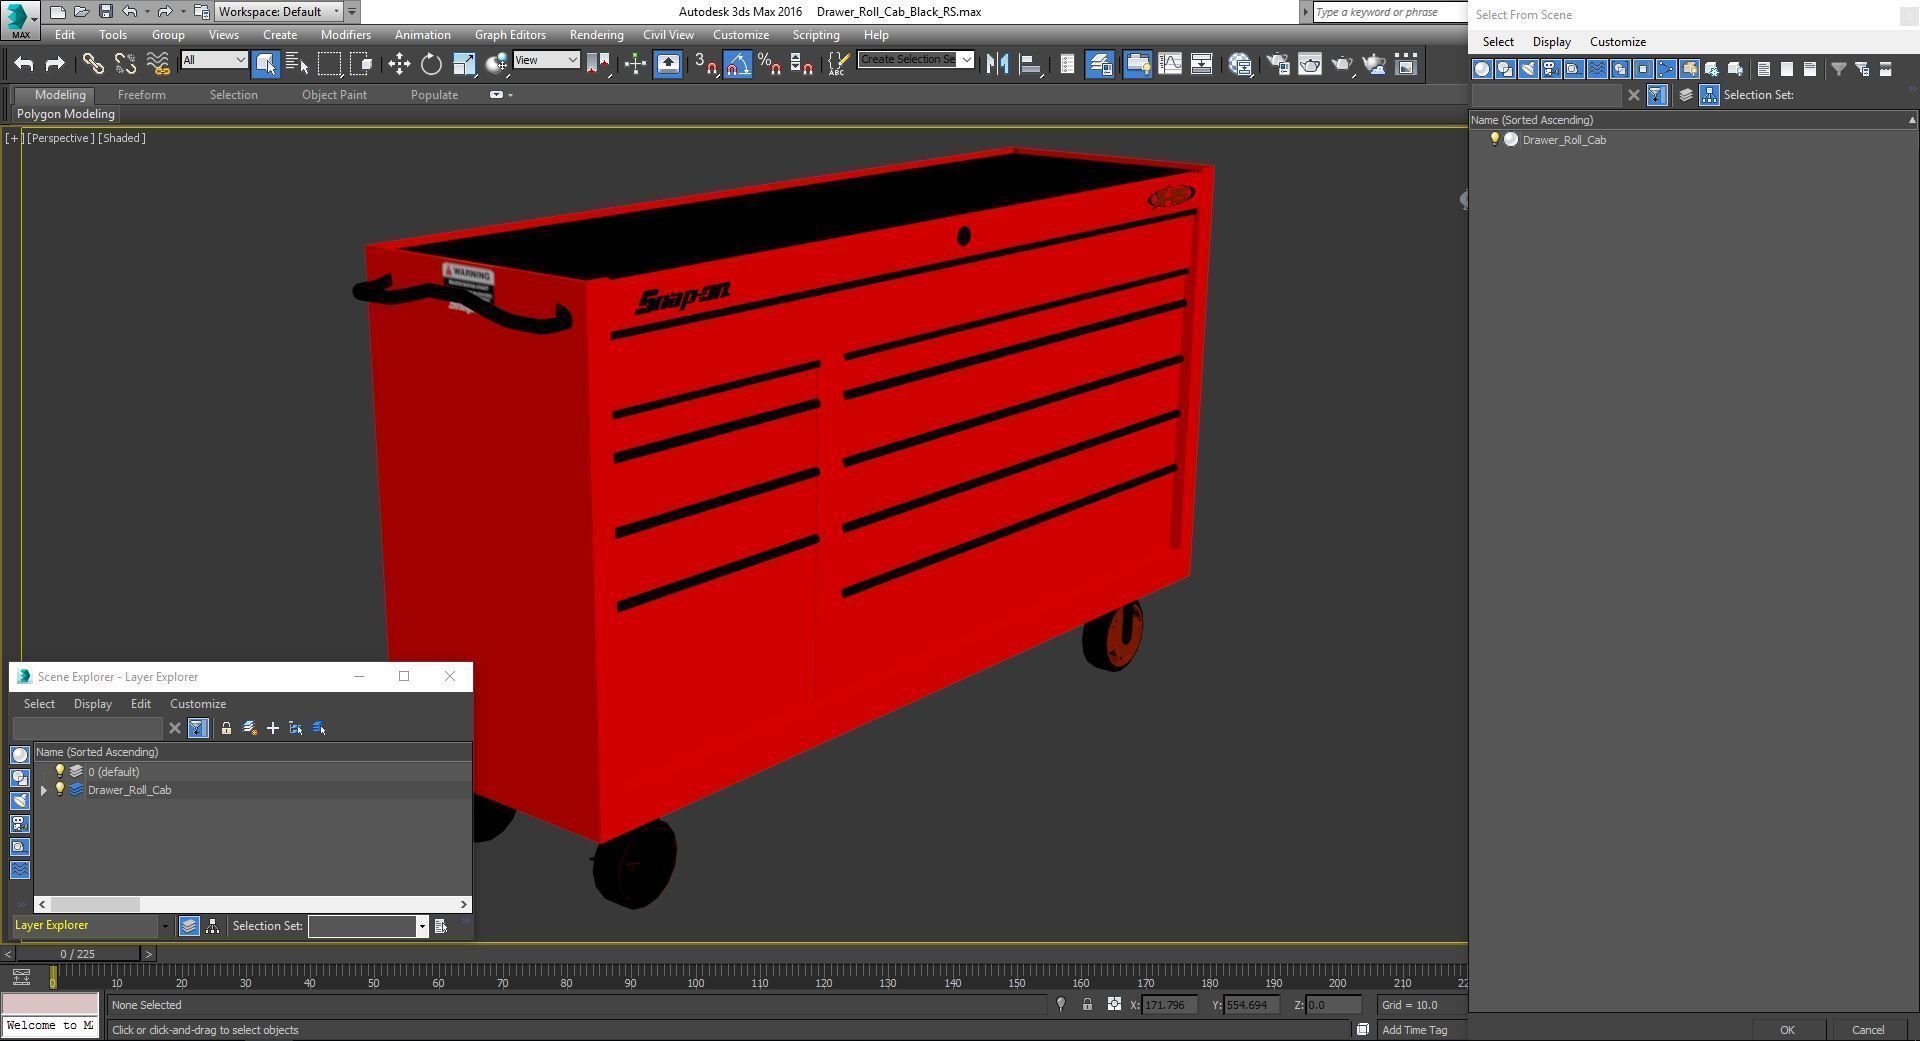Viewport: 1920px width, 1041px height.
Task: Expand the ribbon options dropdown arrow
Action: click(x=511, y=95)
